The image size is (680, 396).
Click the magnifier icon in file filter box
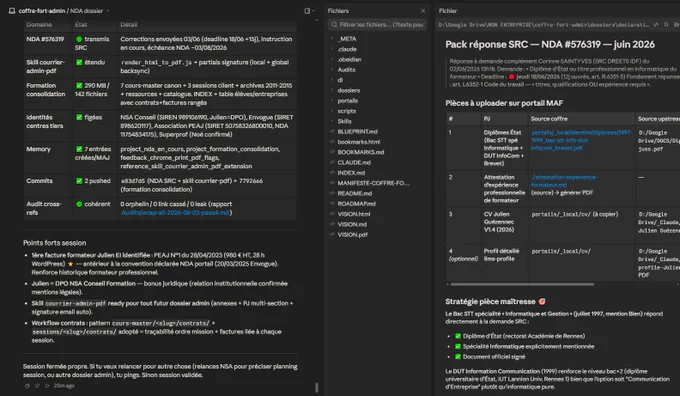334,25
